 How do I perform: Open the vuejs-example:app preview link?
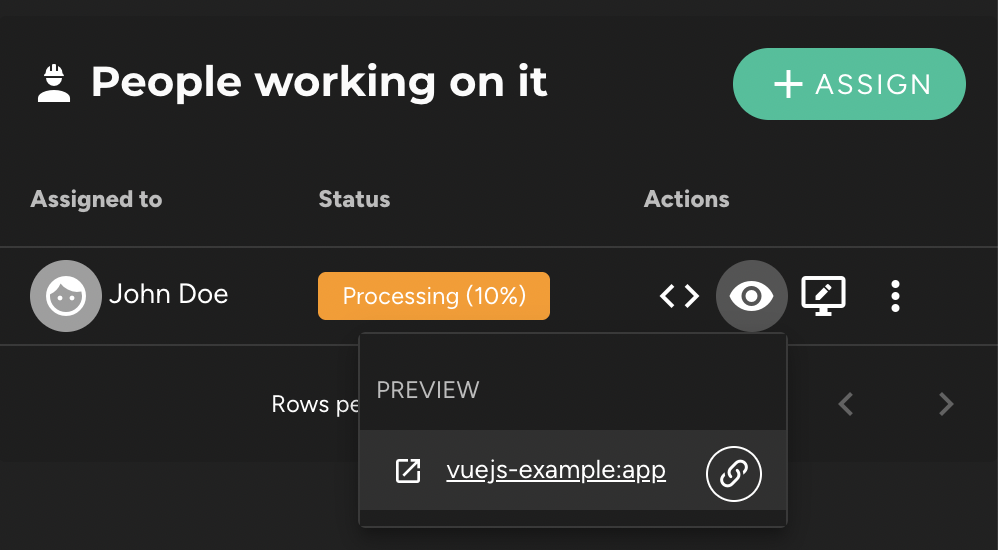(x=556, y=471)
